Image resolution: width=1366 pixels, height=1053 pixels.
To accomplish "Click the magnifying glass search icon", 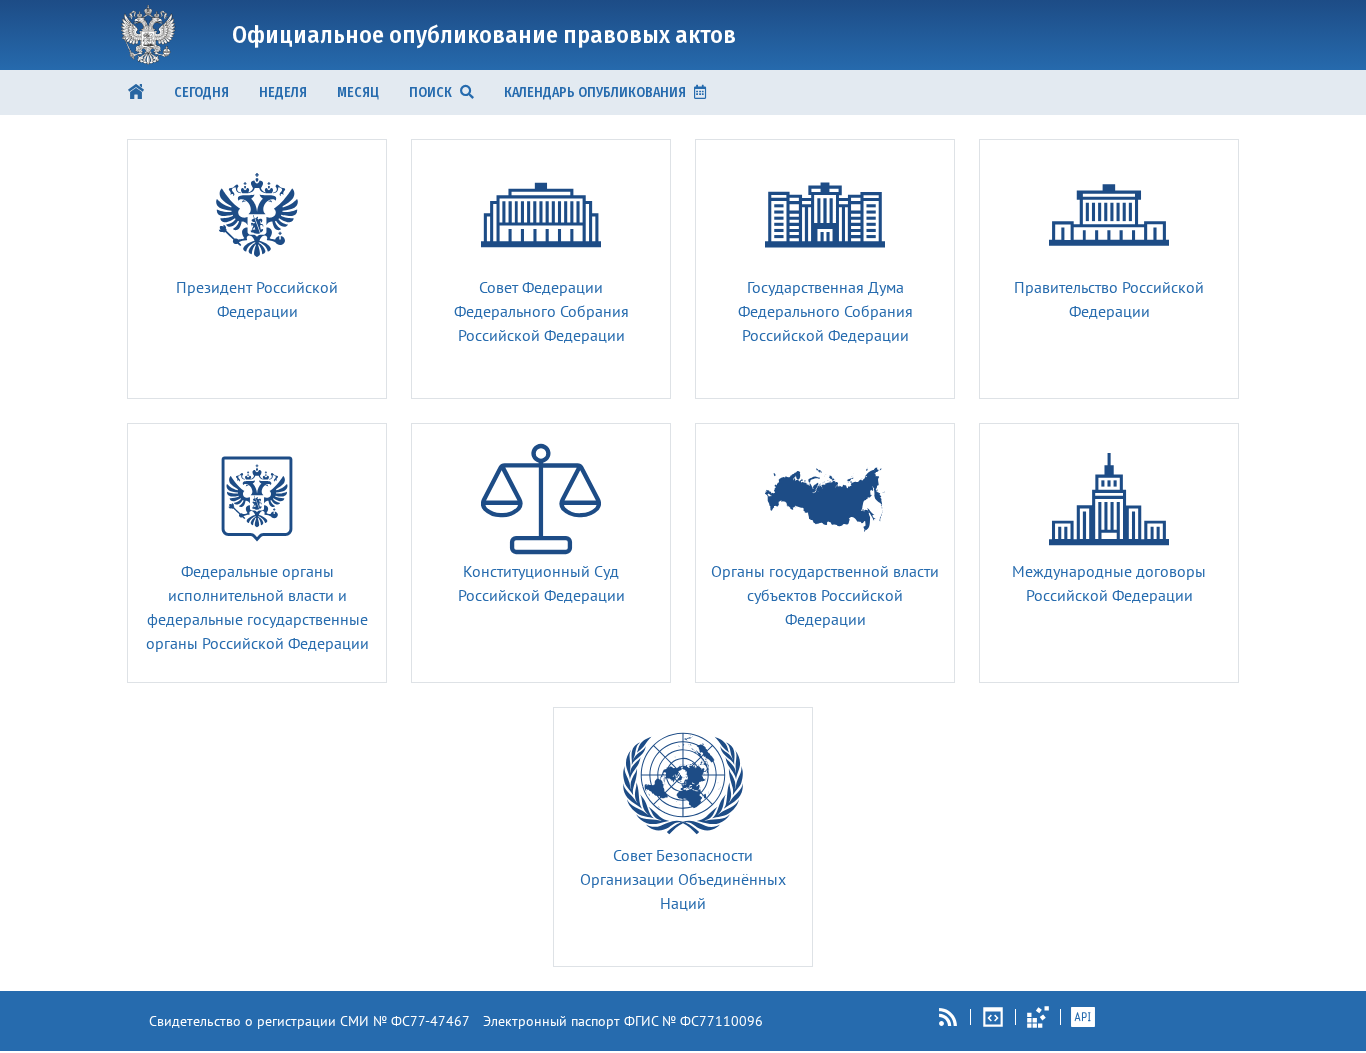I will [x=466, y=92].
